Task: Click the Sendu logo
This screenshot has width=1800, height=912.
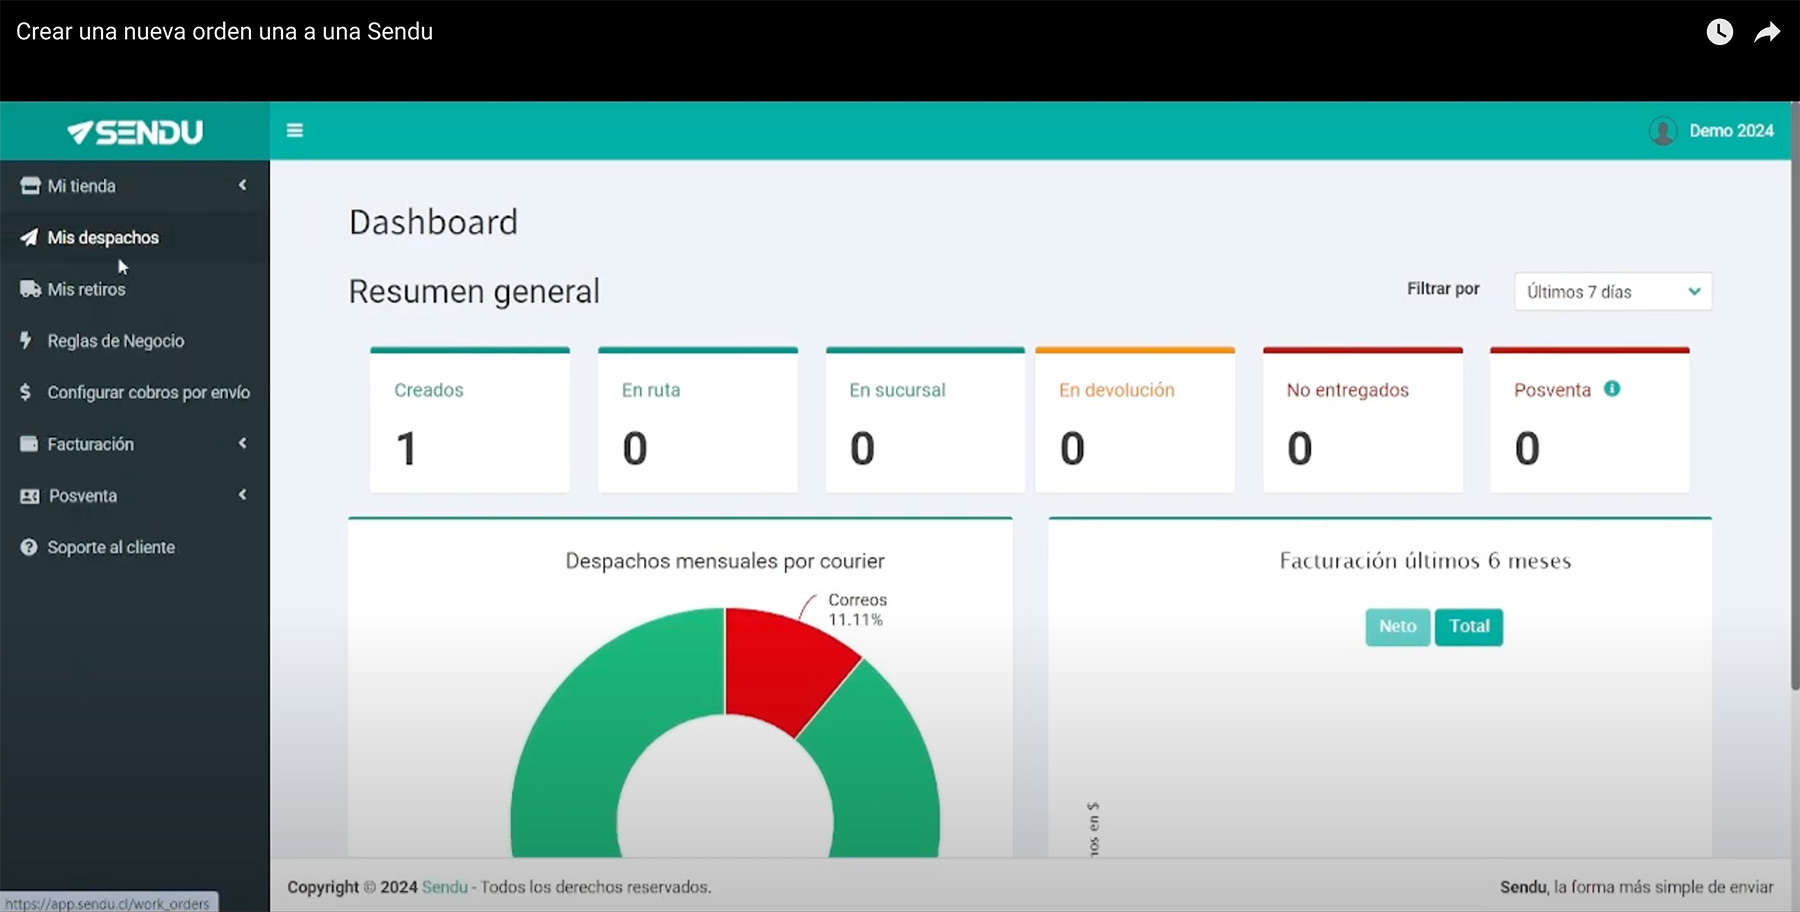Action: coord(135,132)
